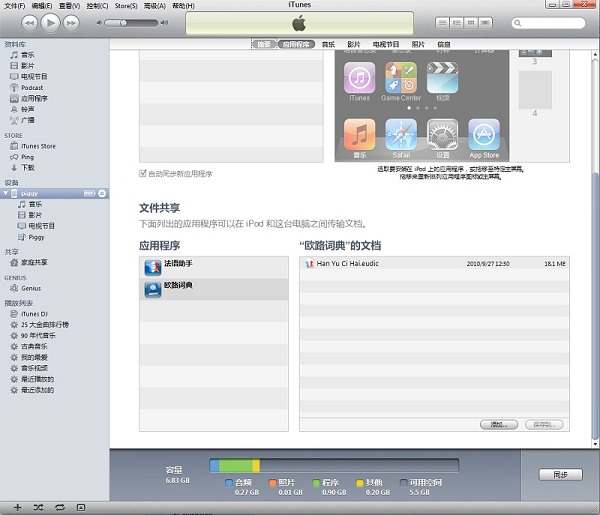Switch to the 照片 tab

418,44
